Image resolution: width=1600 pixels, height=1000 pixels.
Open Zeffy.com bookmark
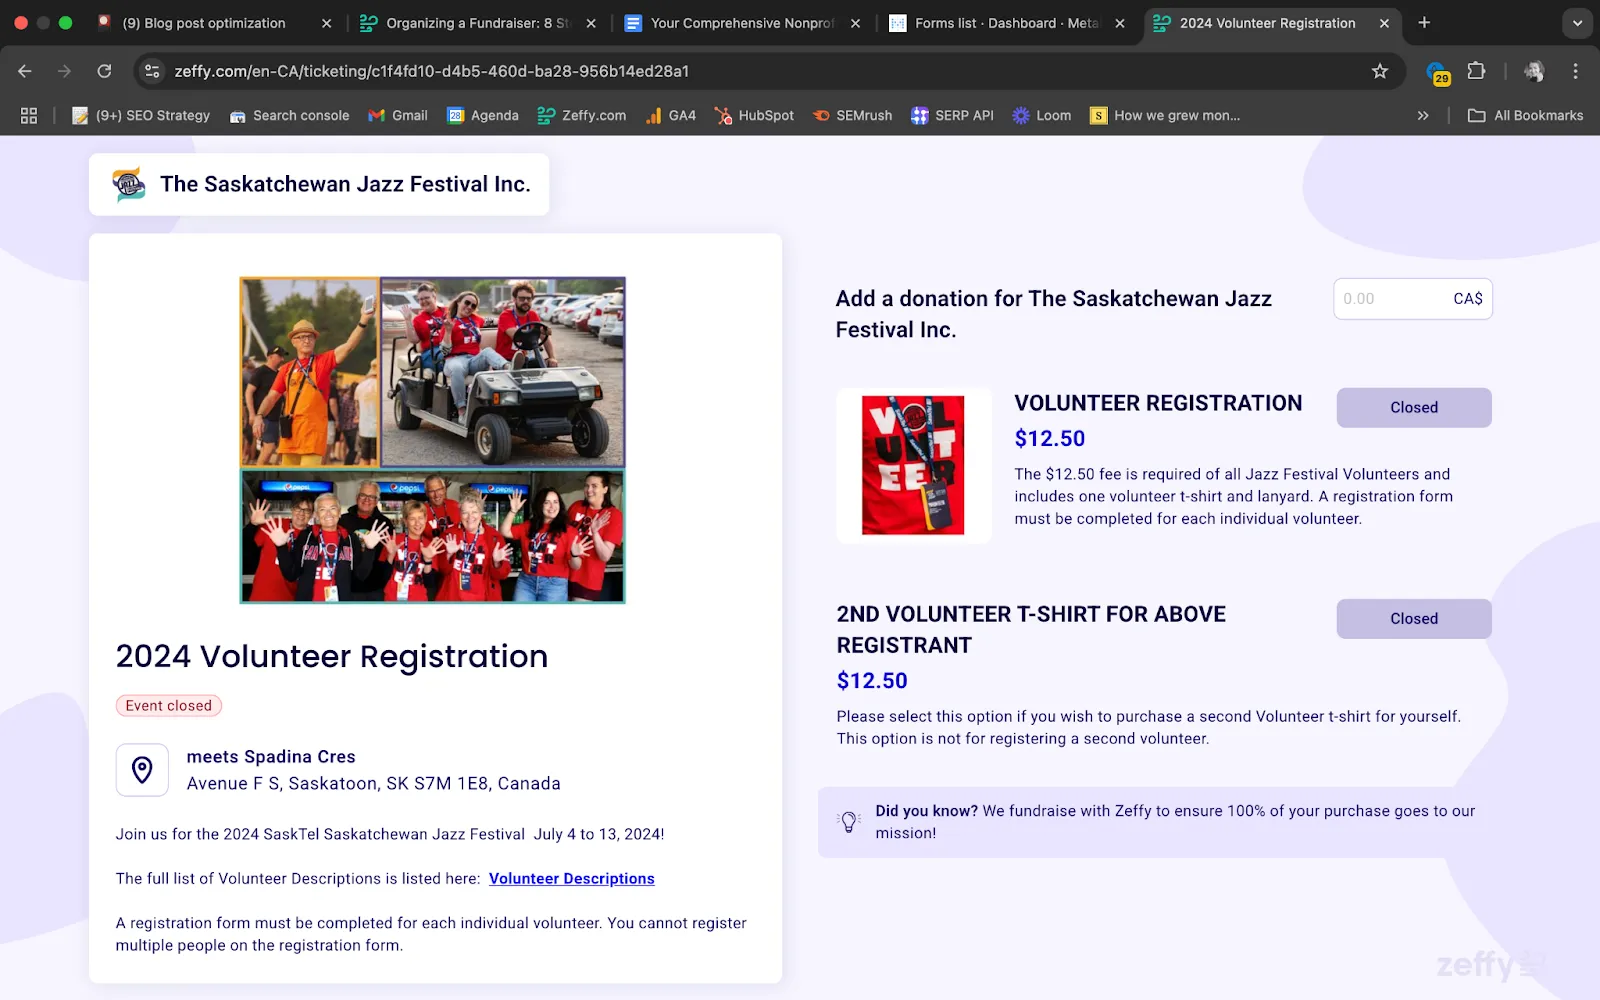pos(582,116)
